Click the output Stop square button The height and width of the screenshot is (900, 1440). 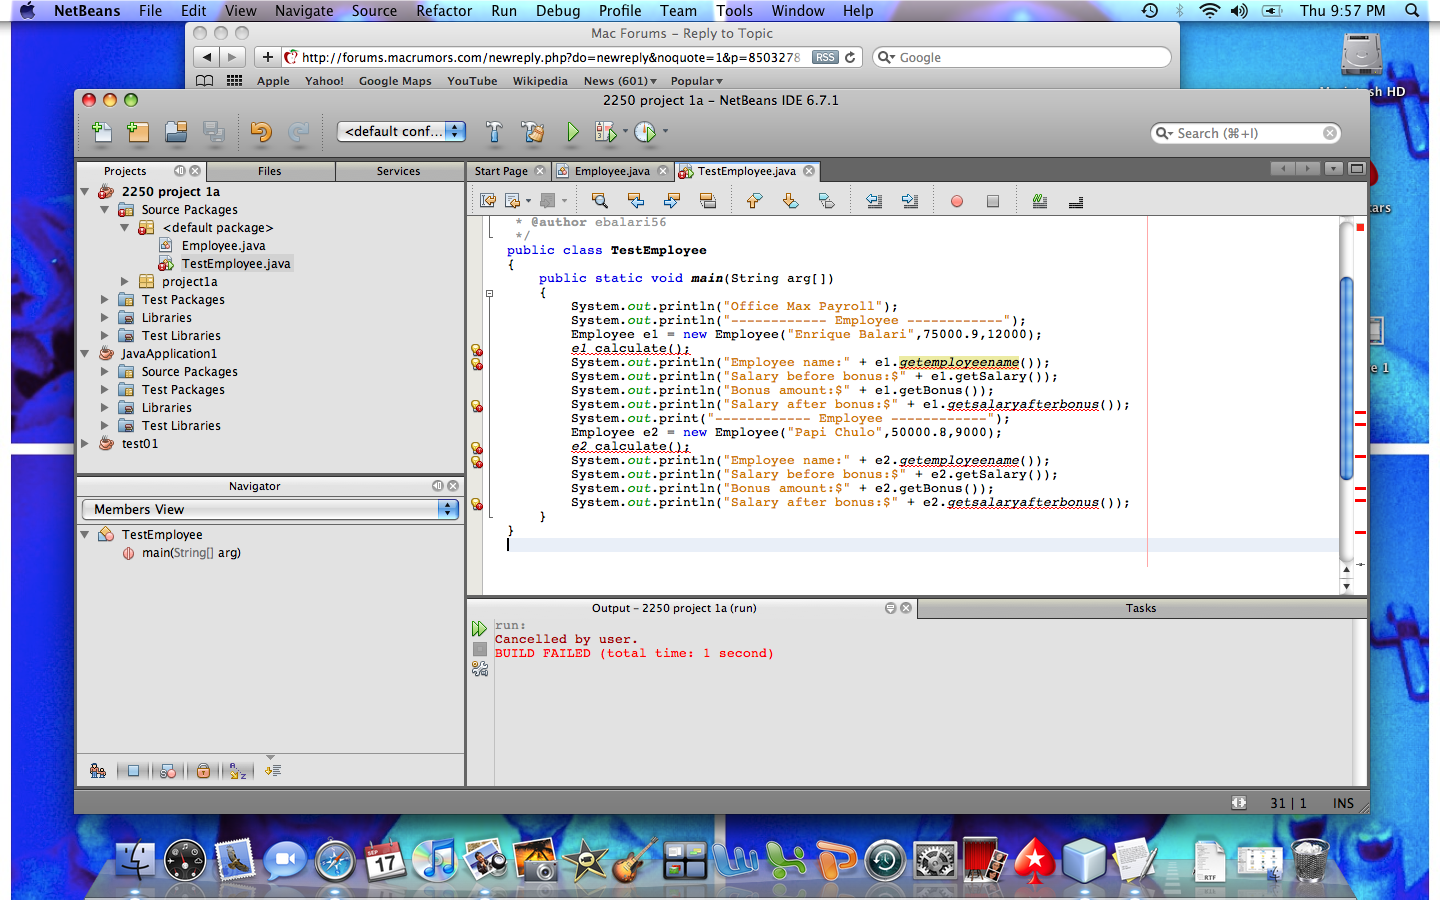(x=480, y=649)
